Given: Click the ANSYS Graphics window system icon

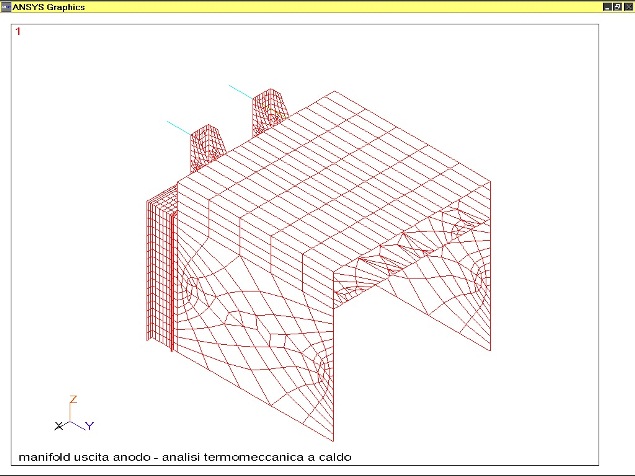Looking at the screenshot, I should tap(6, 6).
